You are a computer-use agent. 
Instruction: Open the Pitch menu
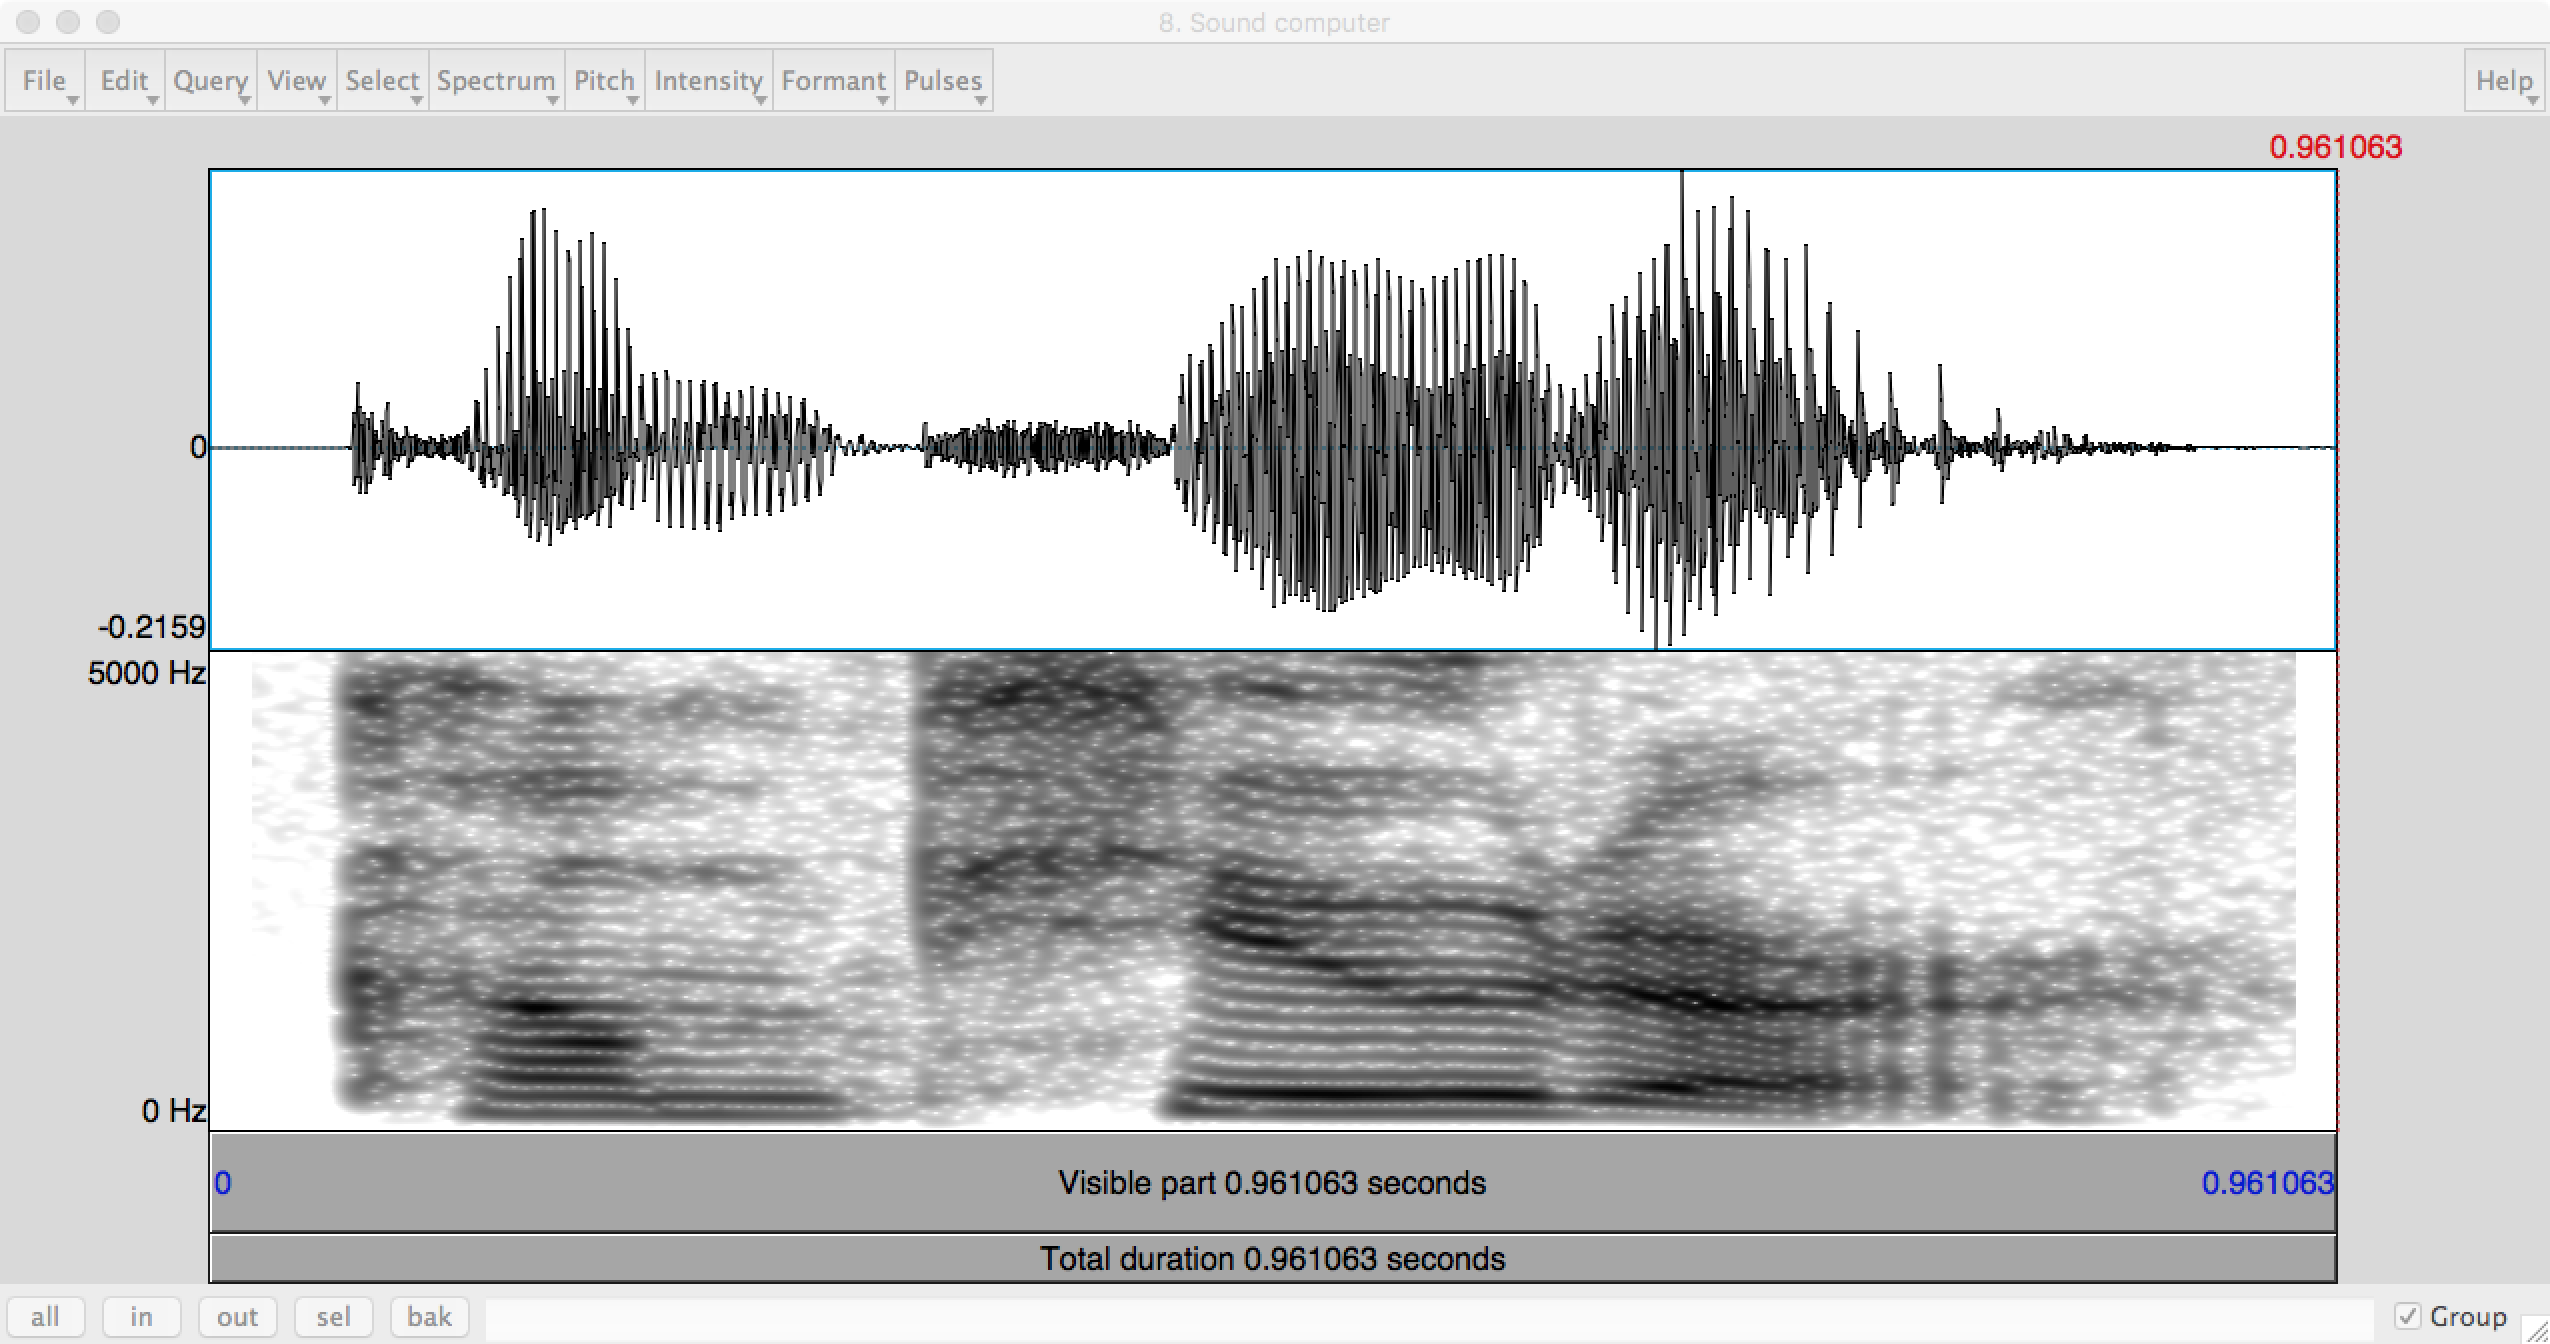point(604,81)
